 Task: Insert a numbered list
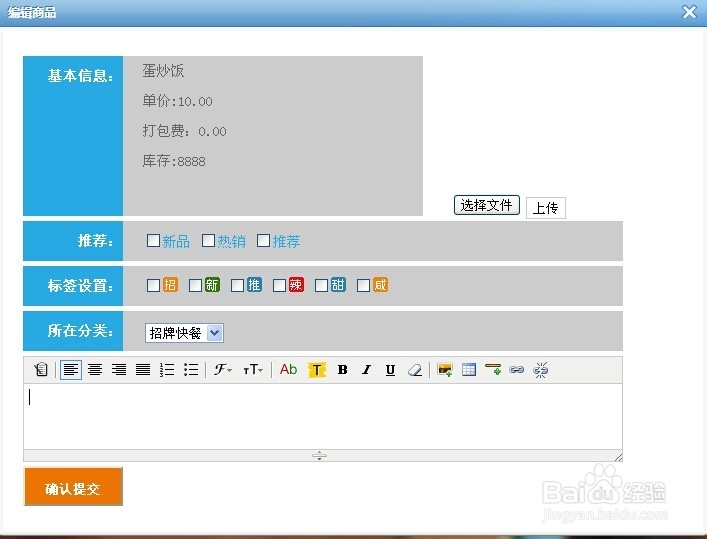167,369
